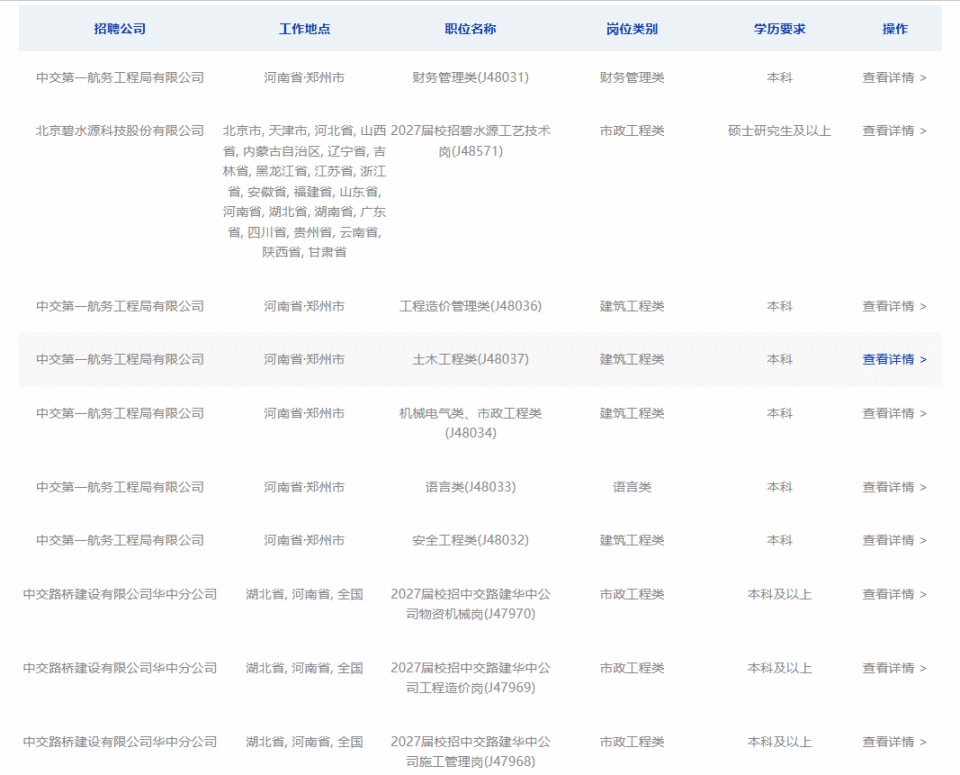
Task: Select the 职位名称 column header
Action: pos(470,29)
